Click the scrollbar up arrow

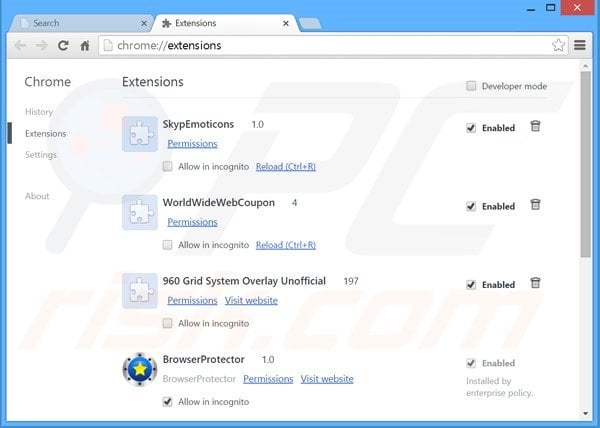click(585, 66)
